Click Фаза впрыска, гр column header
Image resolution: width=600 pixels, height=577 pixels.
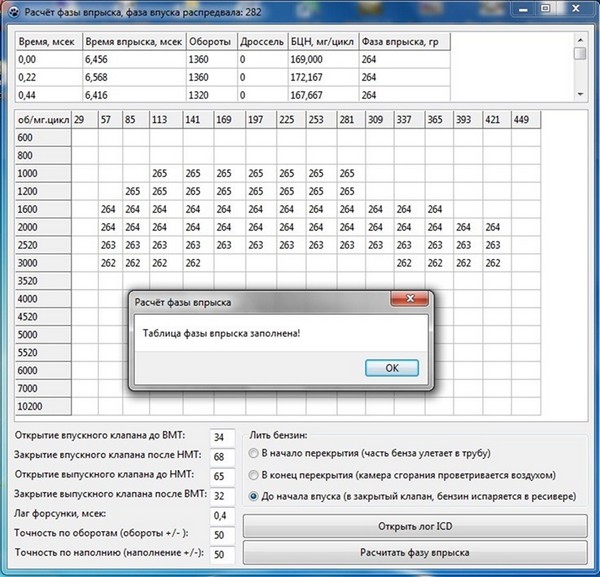pos(404,42)
